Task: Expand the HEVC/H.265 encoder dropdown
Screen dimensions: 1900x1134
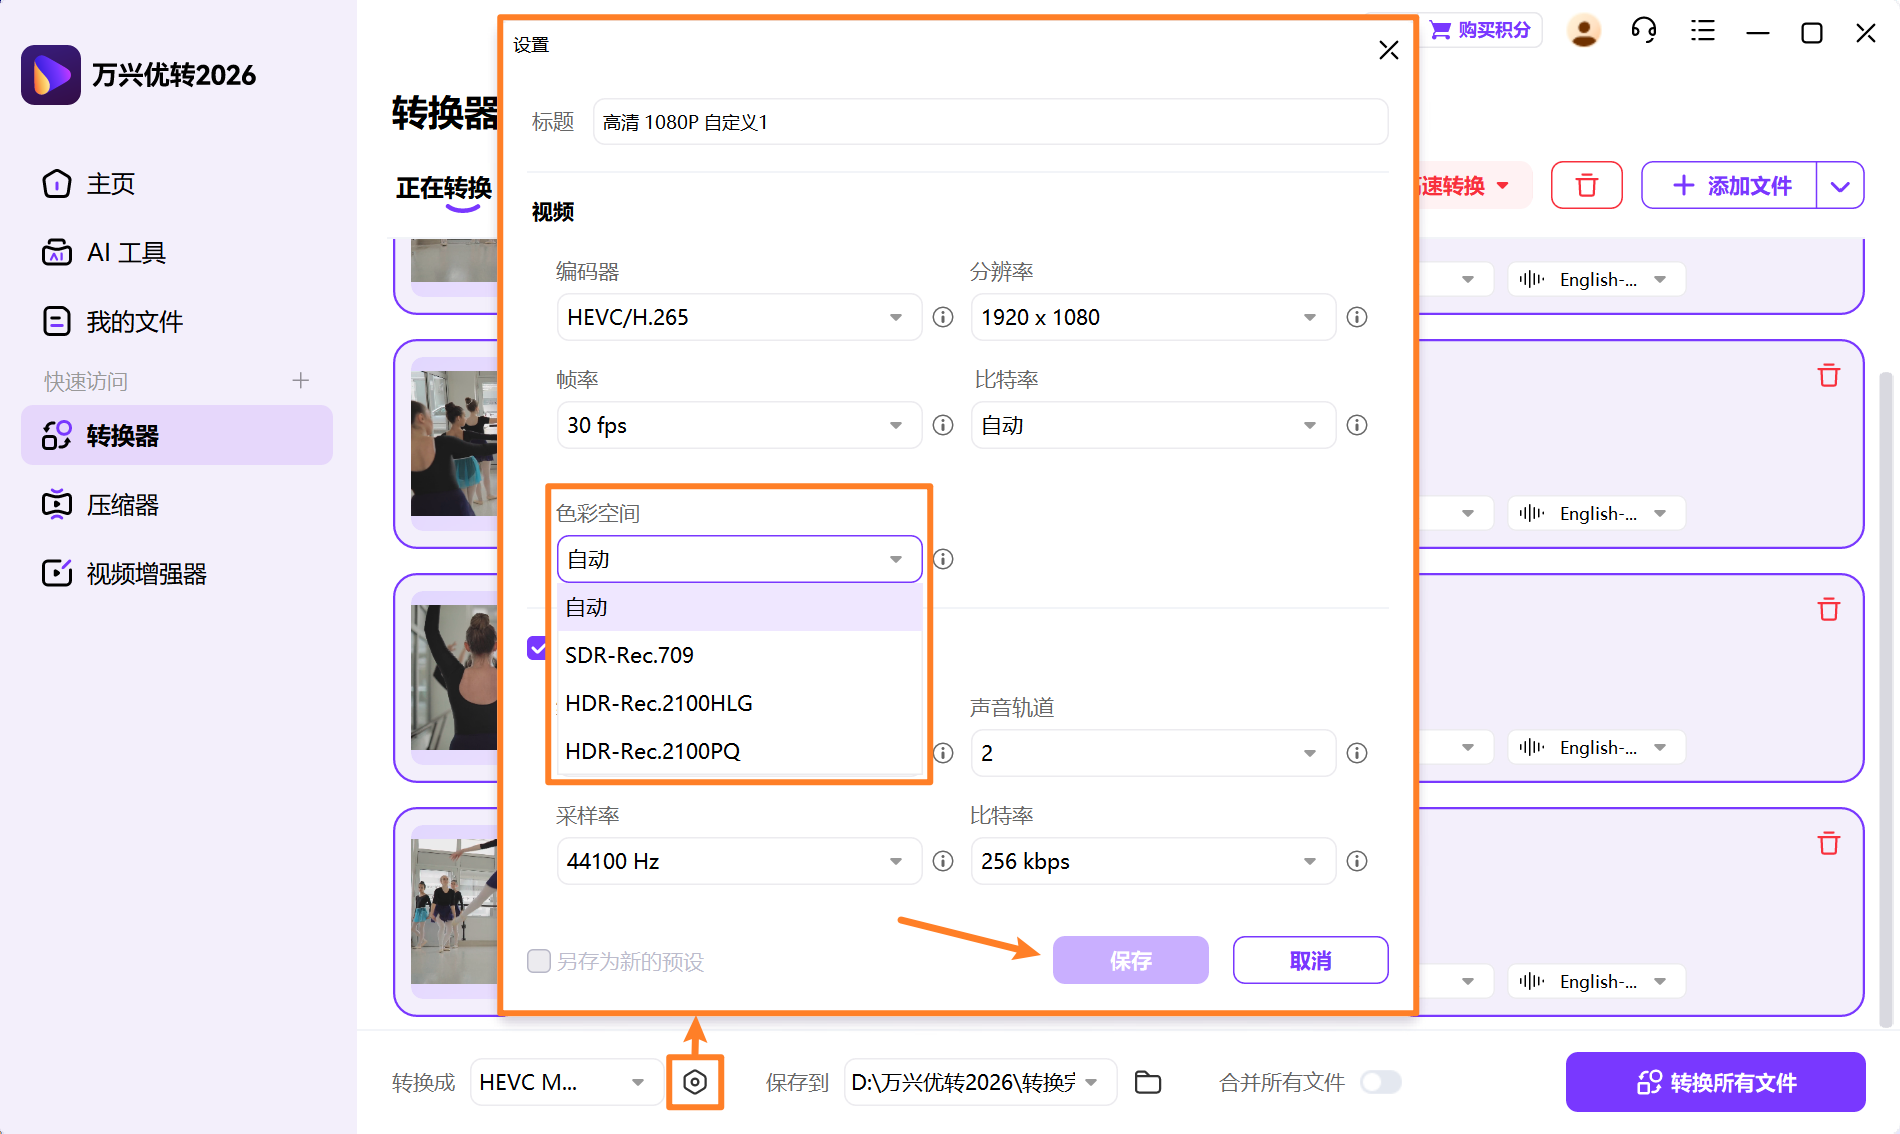Action: 738,317
